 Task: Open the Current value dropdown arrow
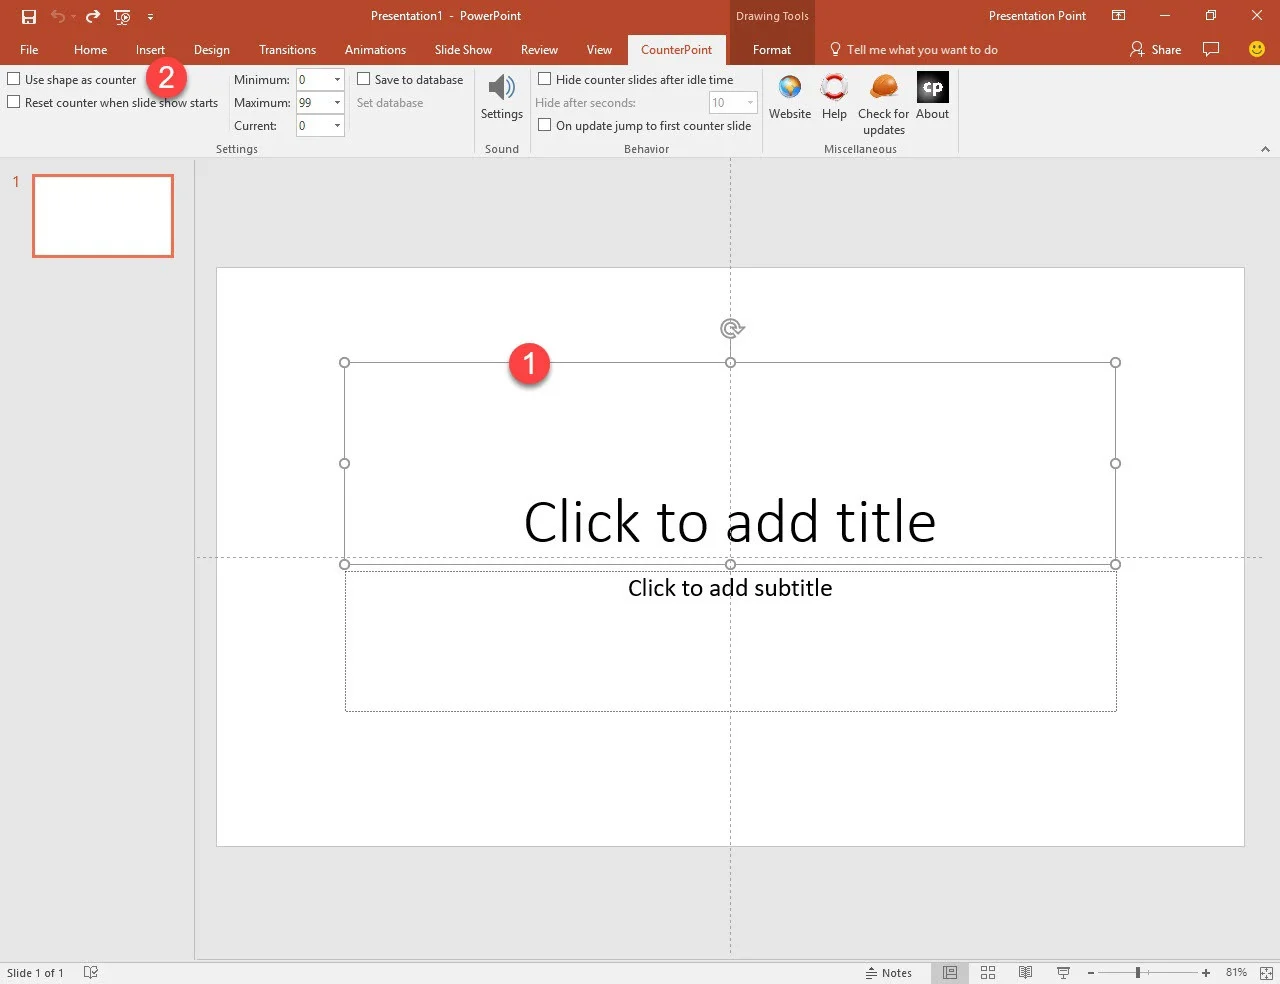[337, 126]
